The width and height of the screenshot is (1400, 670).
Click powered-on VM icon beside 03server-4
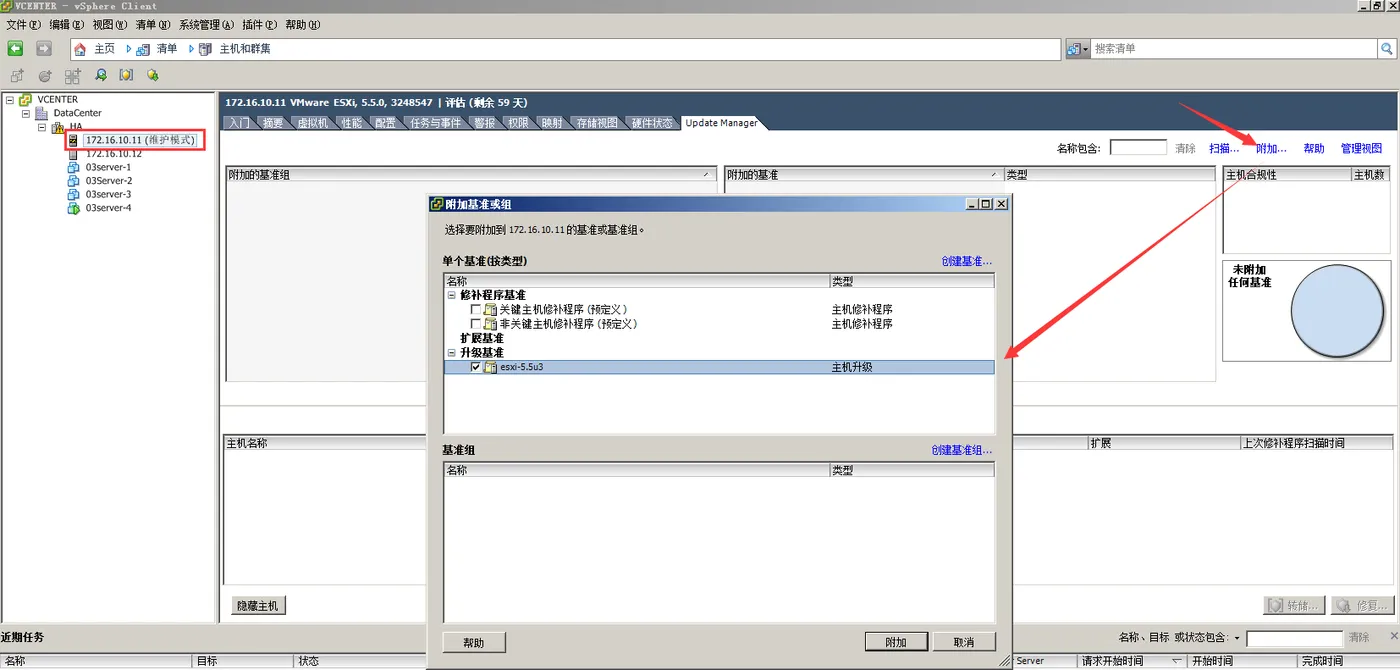tap(73, 208)
